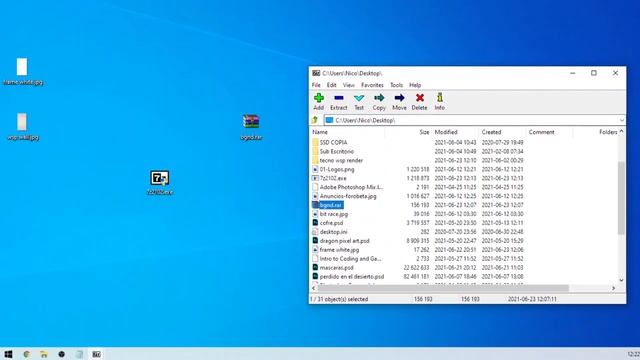This screenshot has width=640, height=360.
Task: Click the 7-Zip title bar icon
Action: (316, 73)
